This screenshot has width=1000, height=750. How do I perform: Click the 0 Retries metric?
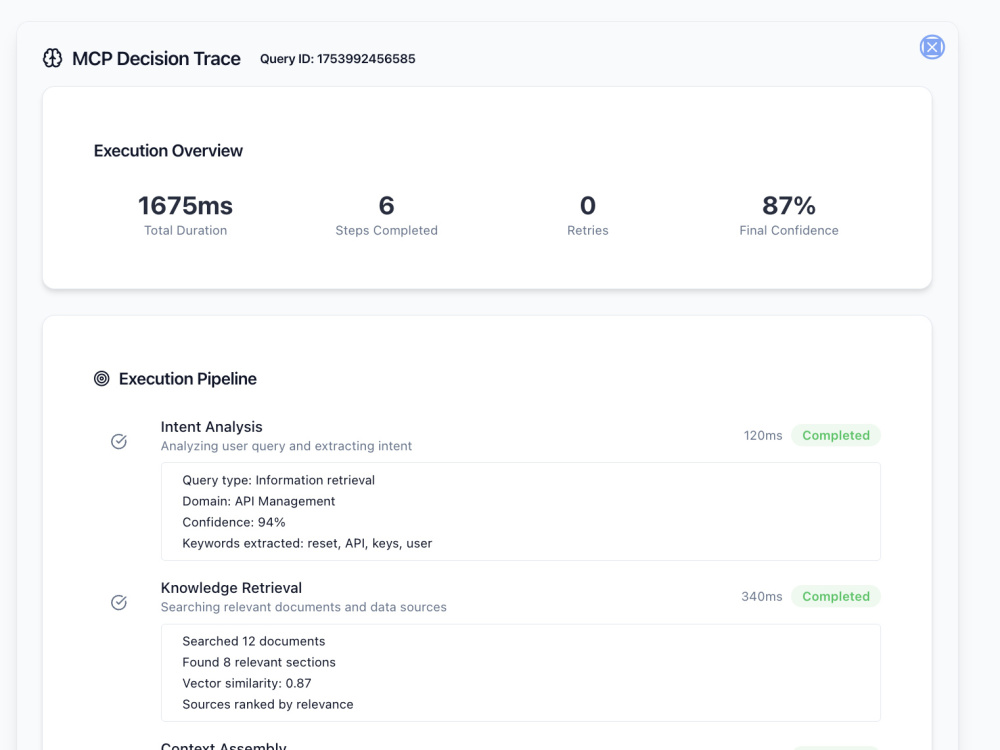point(587,216)
